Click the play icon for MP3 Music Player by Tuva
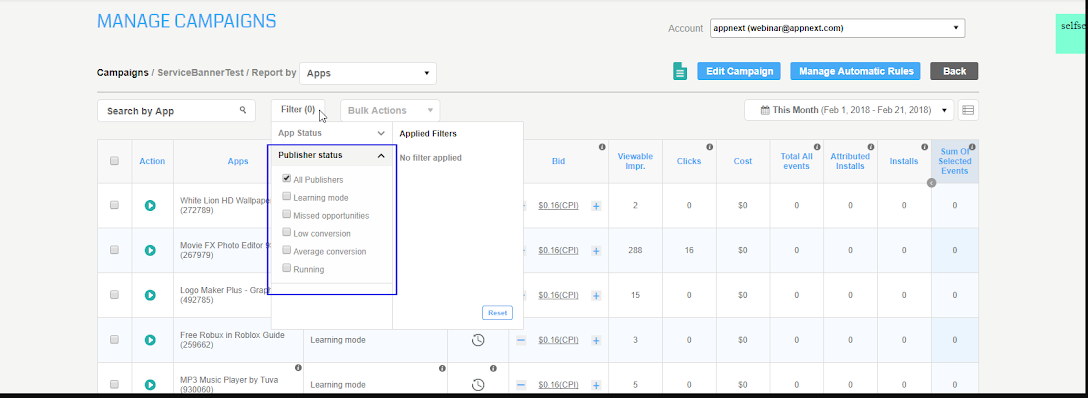Image resolution: width=1088 pixels, height=398 pixels. [150, 385]
